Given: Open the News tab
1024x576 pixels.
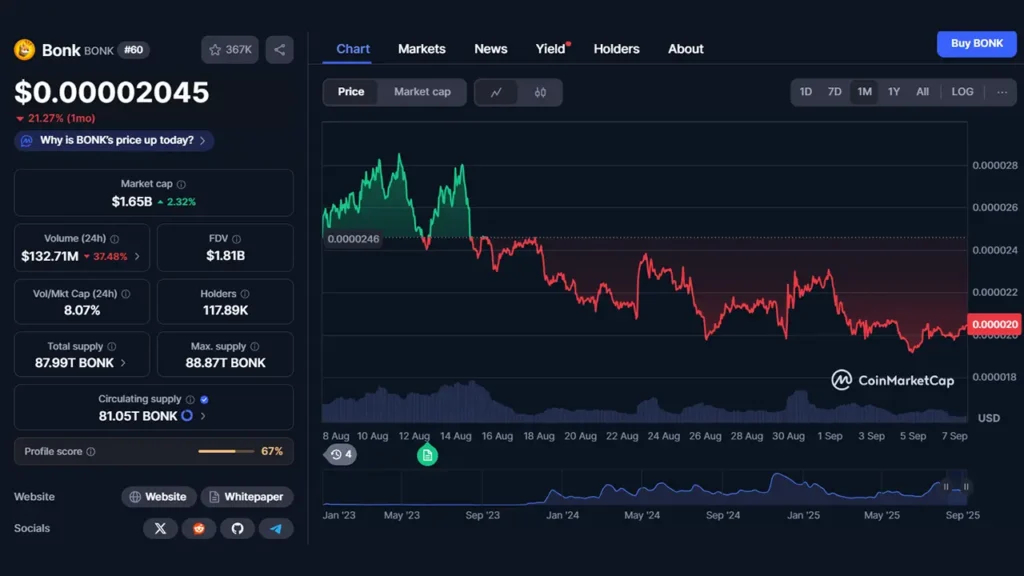Looking at the screenshot, I should 490,49.
